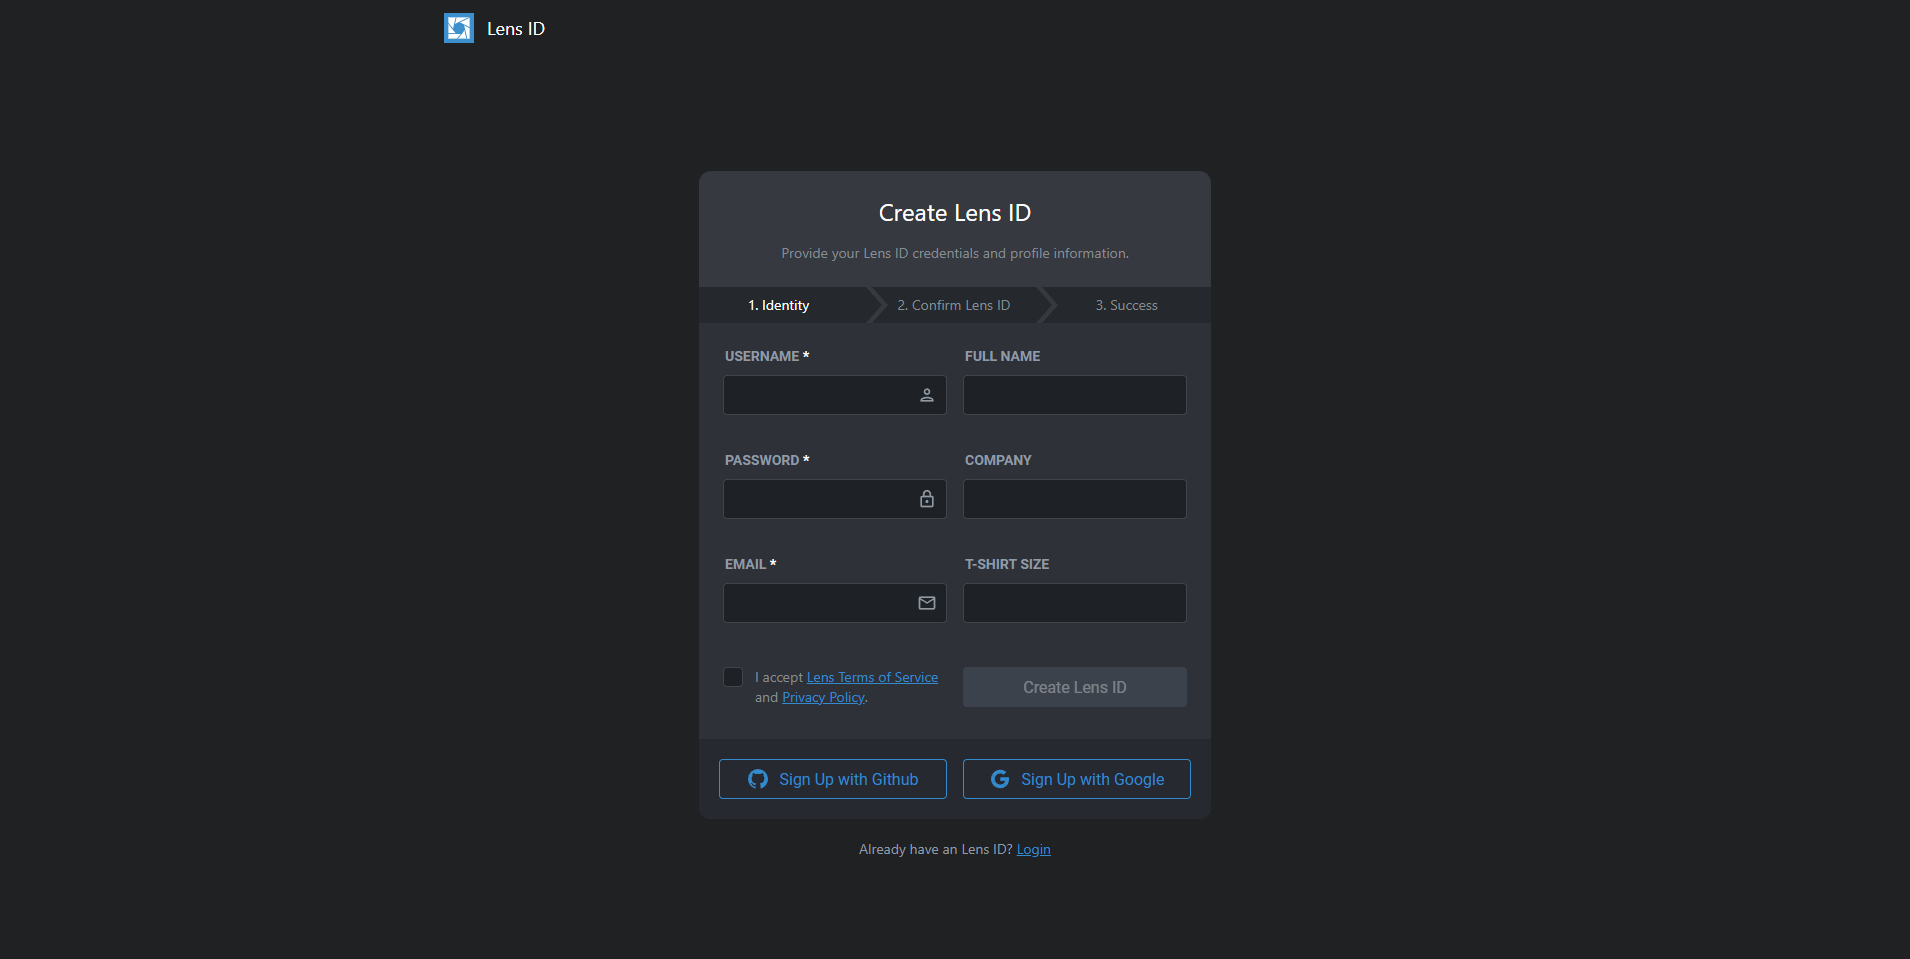Click the Login link at the bottom

[1033, 849]
